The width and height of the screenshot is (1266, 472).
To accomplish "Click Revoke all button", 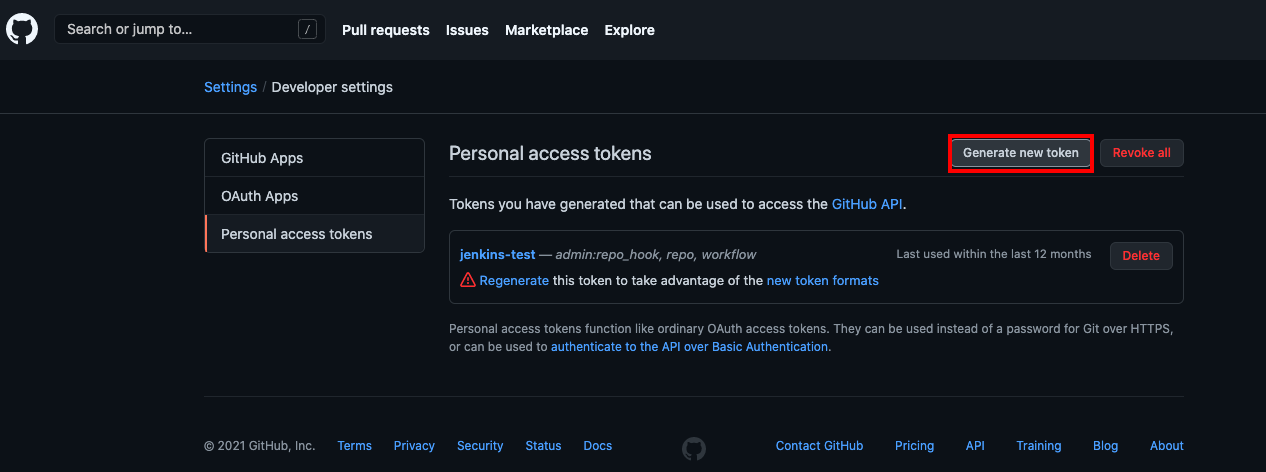I will (1142, 153).
